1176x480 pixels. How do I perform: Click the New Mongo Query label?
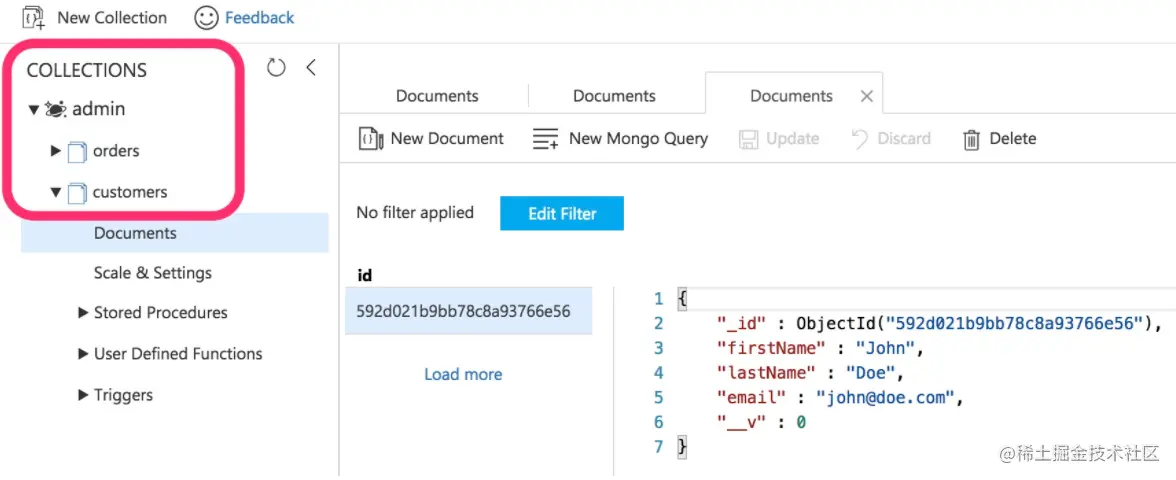[638, 139]
